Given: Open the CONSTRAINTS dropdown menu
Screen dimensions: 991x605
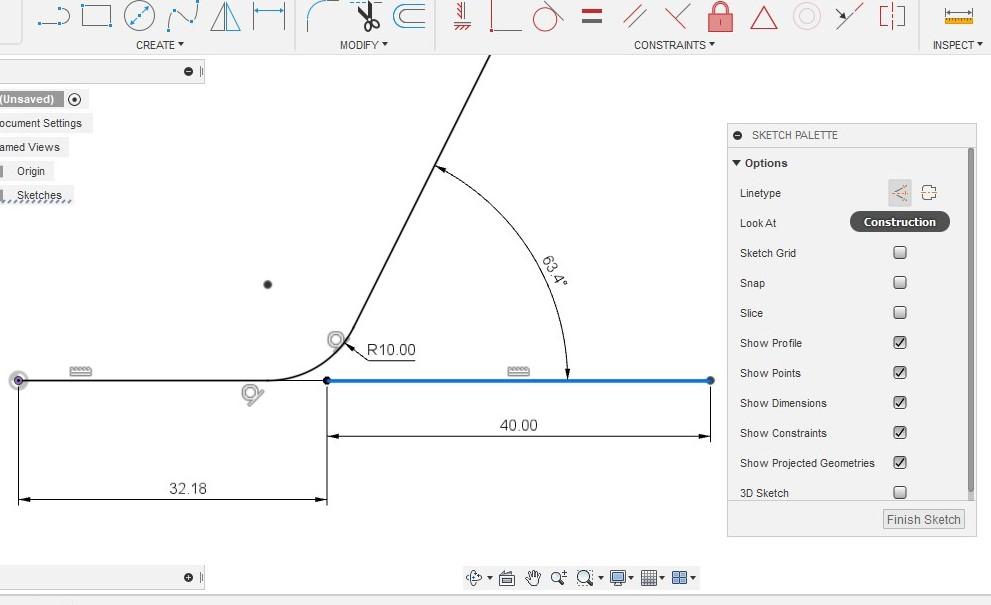Looking at the screenshot, I should coord(674,45).
